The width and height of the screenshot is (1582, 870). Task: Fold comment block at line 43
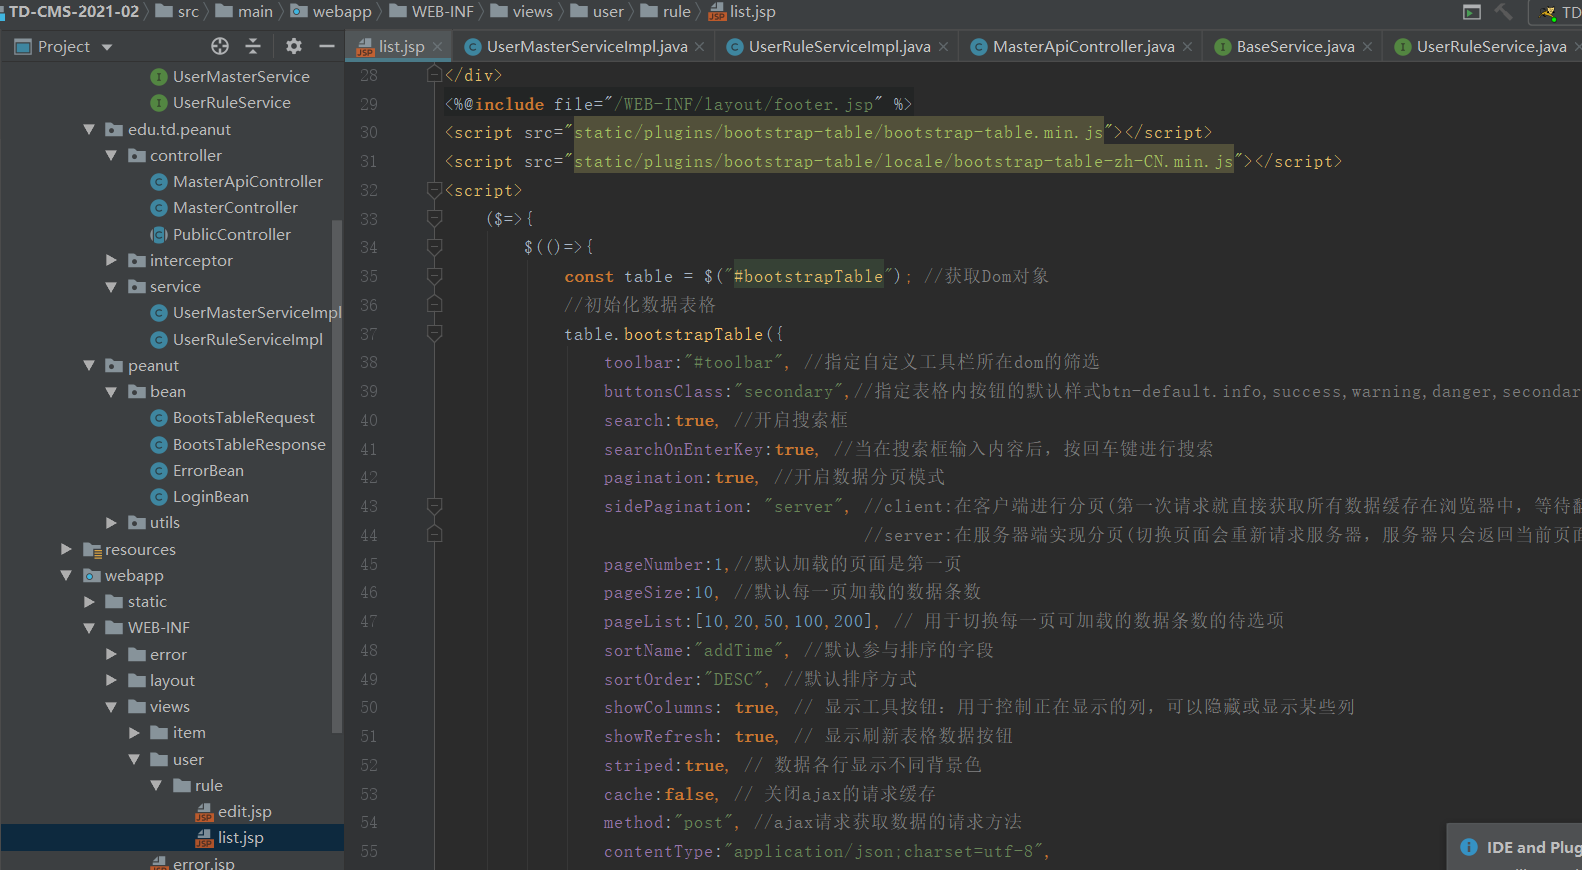tap(434, 506)
